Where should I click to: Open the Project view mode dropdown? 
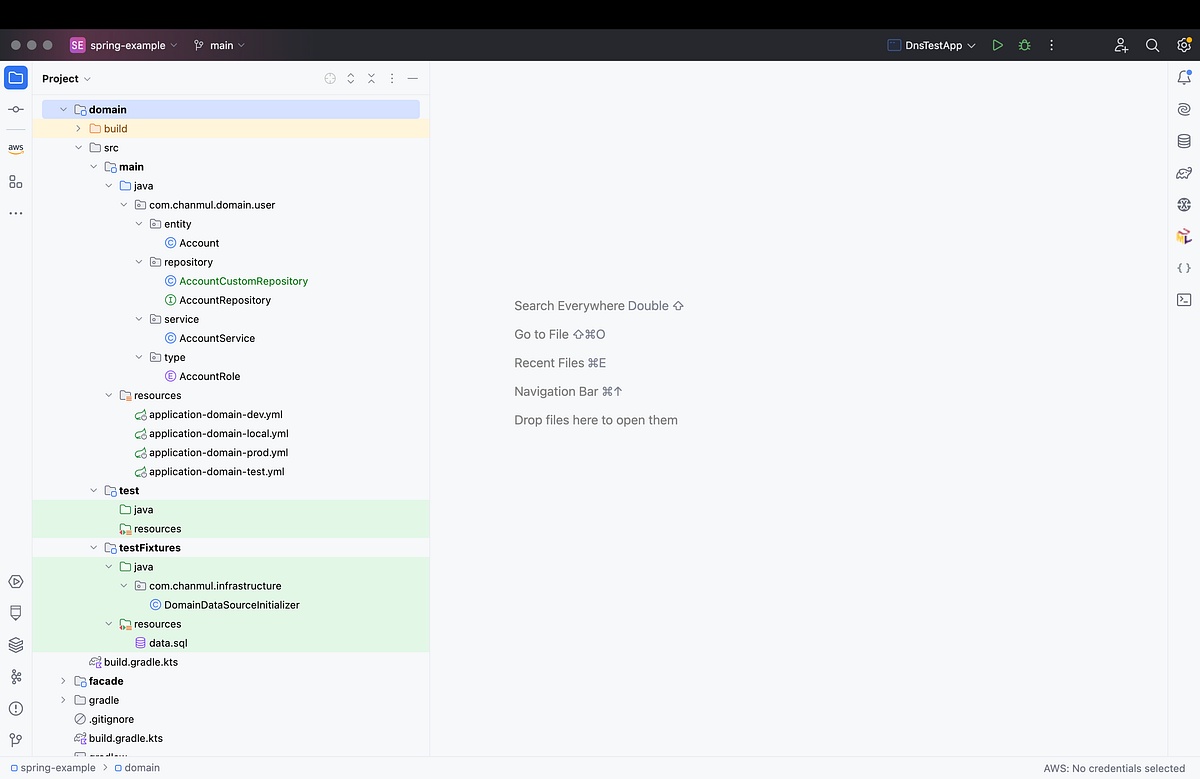[x=66, y=78]
